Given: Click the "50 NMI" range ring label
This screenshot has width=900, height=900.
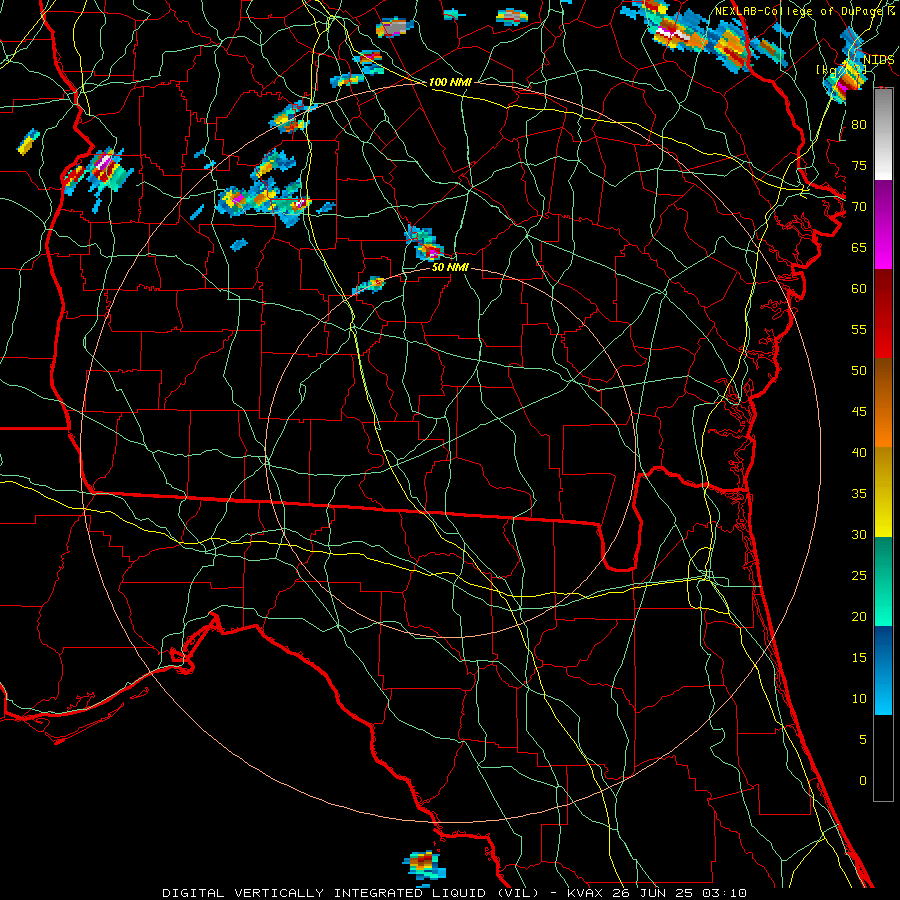Looking at the screenshot, I should pos(450,267).
